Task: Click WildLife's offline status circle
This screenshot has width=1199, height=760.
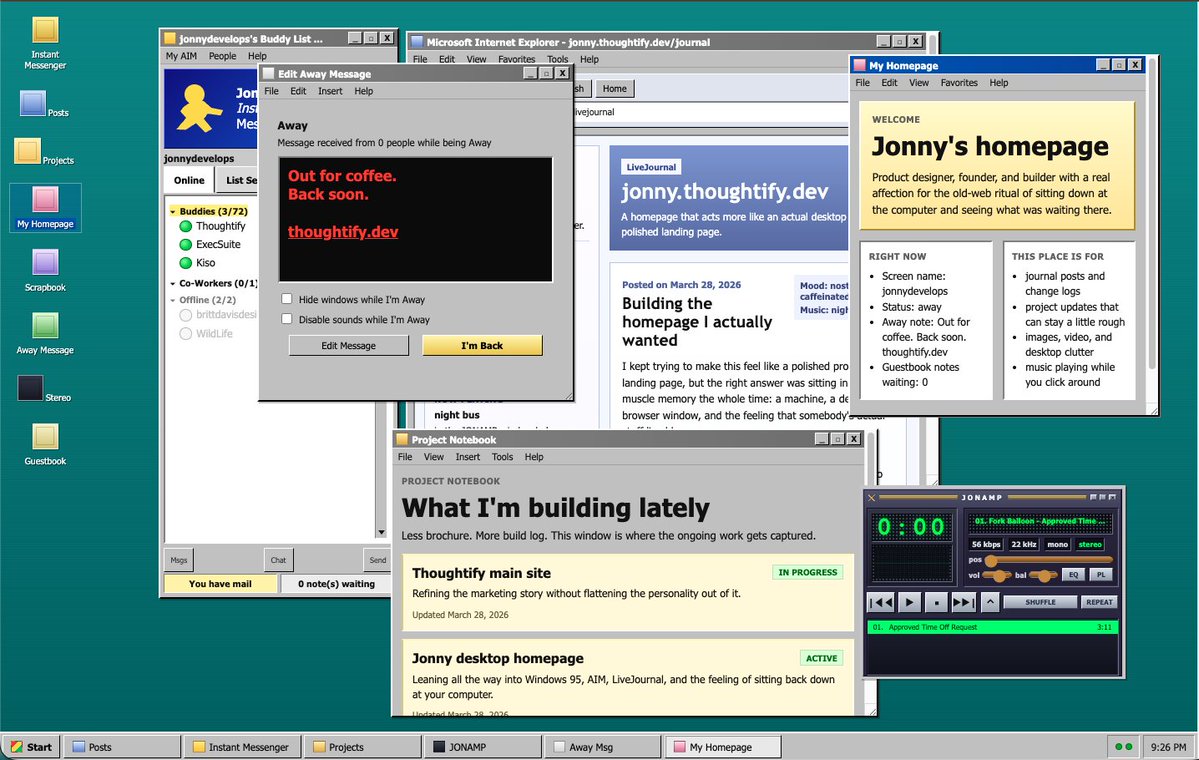Action: coord(185,333)
